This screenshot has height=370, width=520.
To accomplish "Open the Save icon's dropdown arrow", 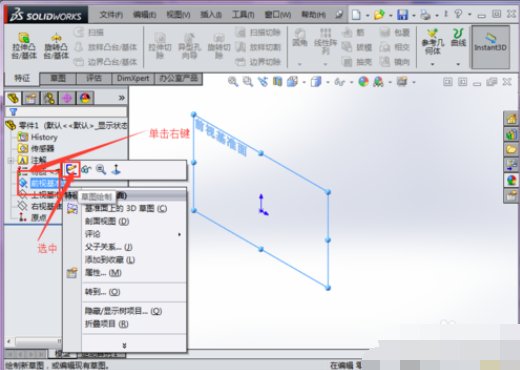I will pos(413,15).
